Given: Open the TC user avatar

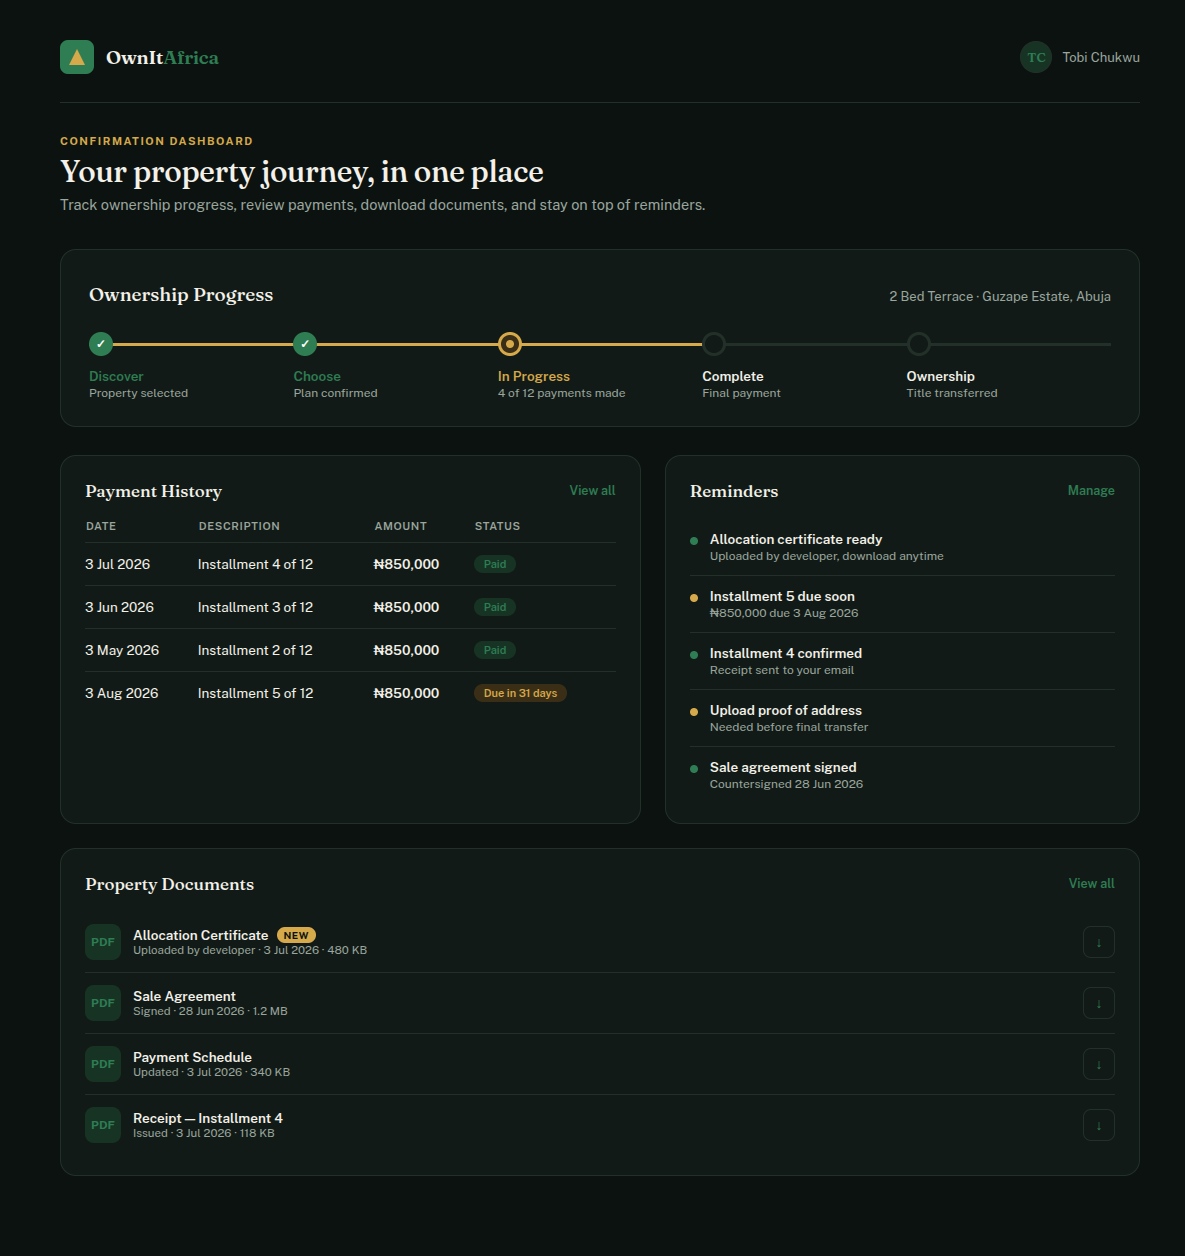Looking at the screenshot, I should tap(1036, 57).
